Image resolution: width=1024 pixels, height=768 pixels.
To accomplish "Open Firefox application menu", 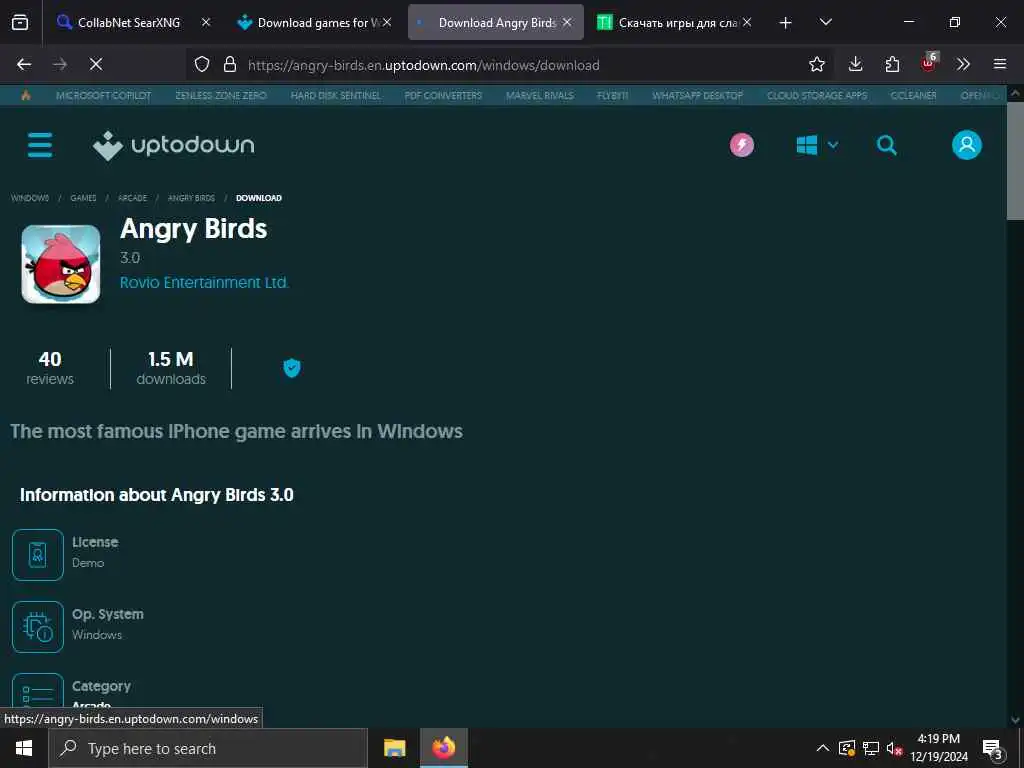I will point(1000,64).
